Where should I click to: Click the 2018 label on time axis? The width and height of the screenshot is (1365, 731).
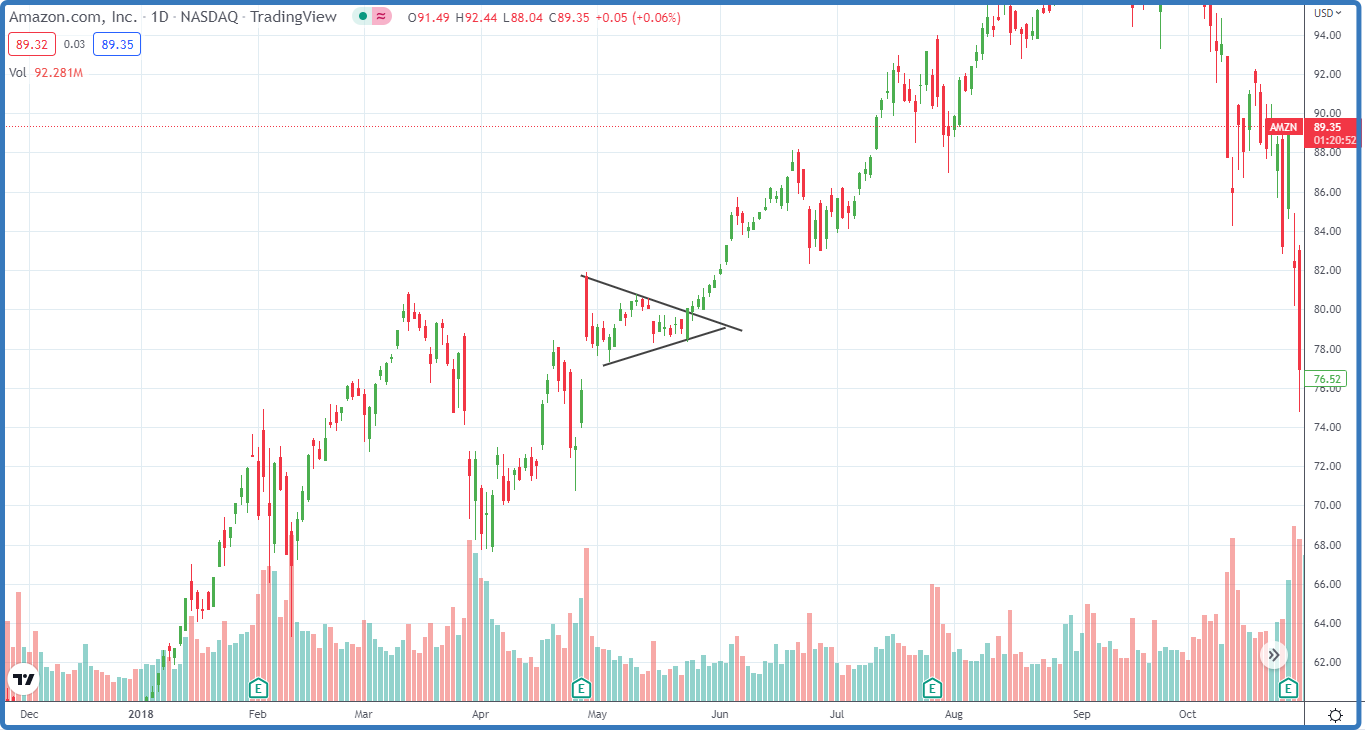click(x=141, y=715)
